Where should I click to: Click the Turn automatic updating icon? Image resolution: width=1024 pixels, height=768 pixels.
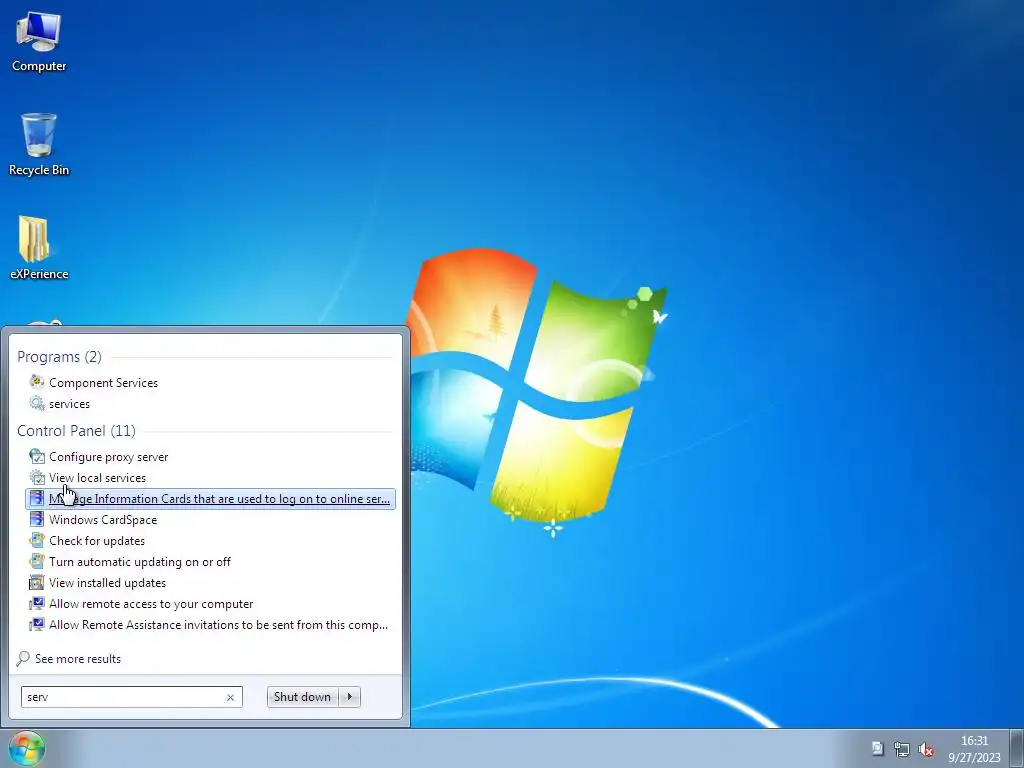[37, 561]
